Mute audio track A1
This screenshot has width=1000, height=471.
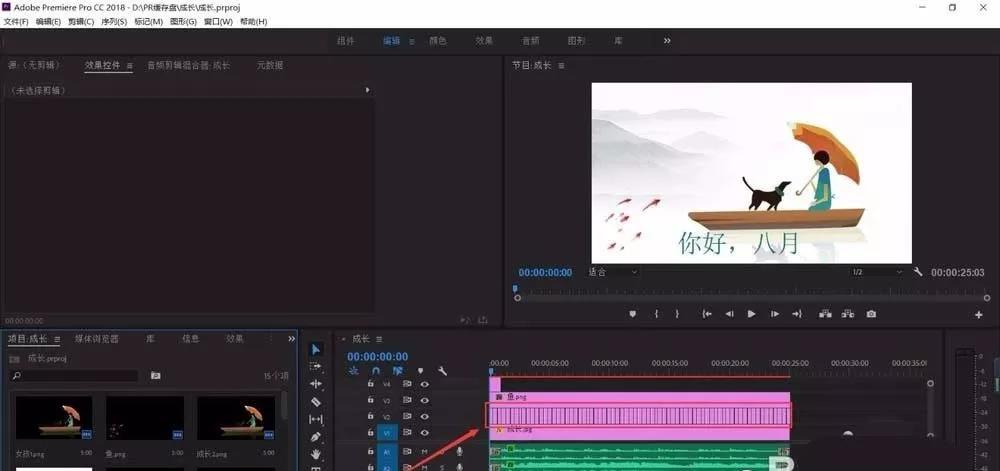(424, 451)
